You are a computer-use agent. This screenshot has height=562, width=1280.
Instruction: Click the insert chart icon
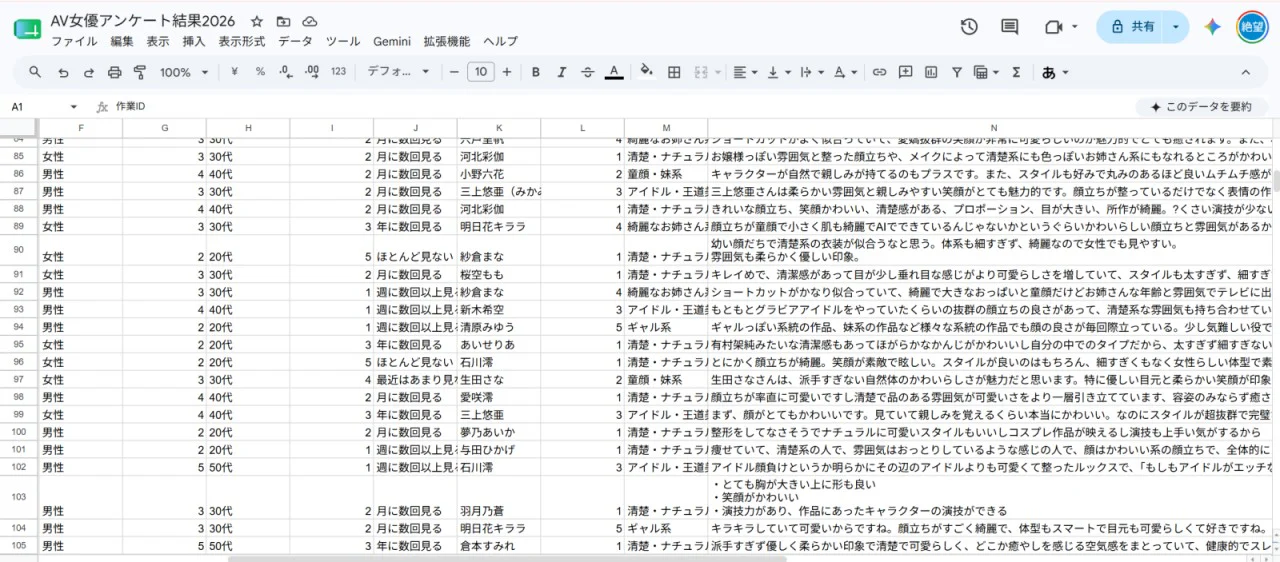[x=931, y=72]
